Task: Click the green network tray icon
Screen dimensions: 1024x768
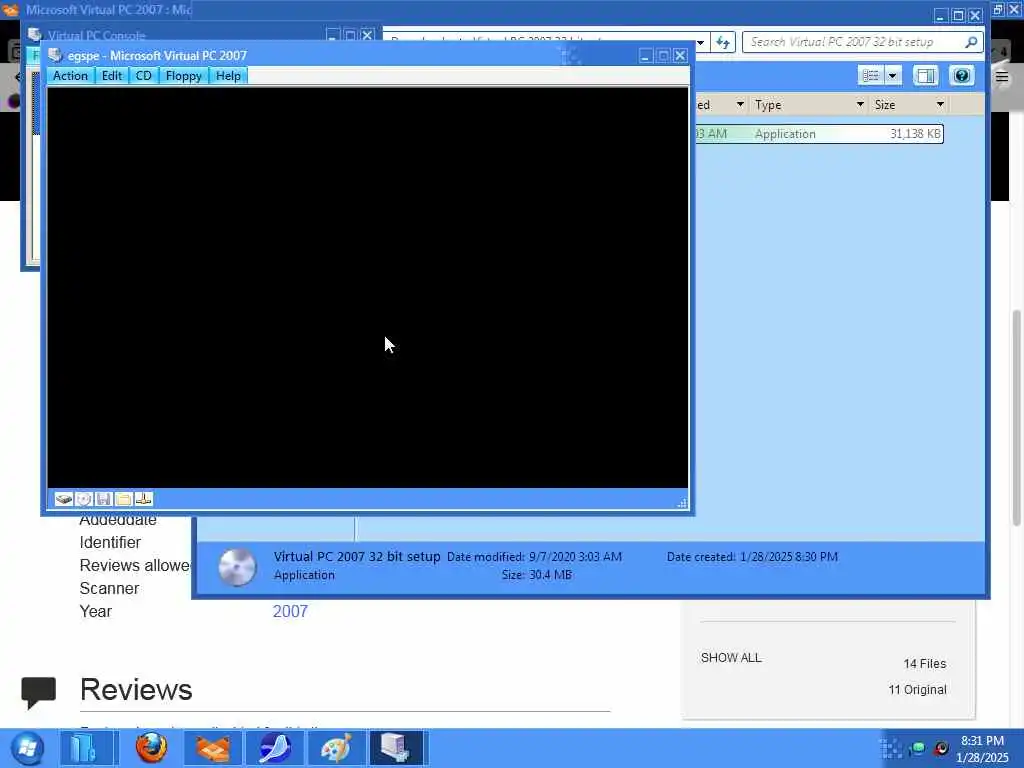Action: [x=918, y=748]
